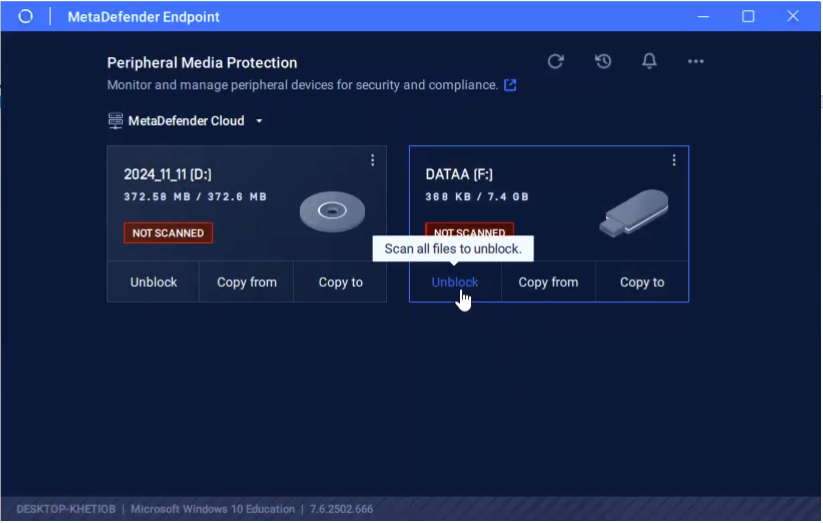
Task: Click Copy from on the D: drive card
Action: pyautogui.click(x=247, y=282)
